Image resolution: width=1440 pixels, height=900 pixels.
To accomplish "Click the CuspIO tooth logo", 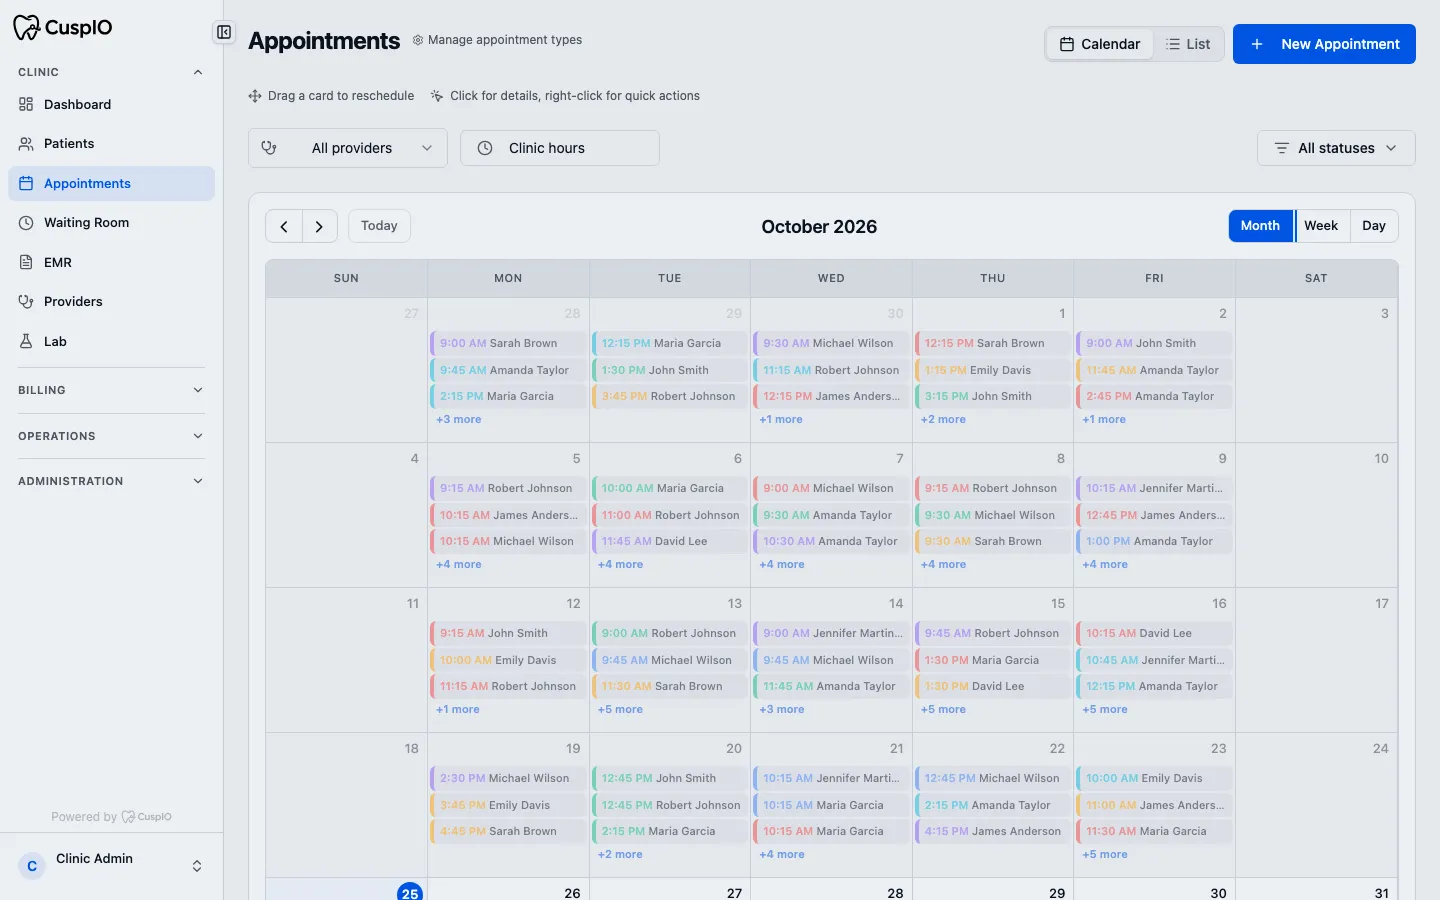I will click(26, 27).
